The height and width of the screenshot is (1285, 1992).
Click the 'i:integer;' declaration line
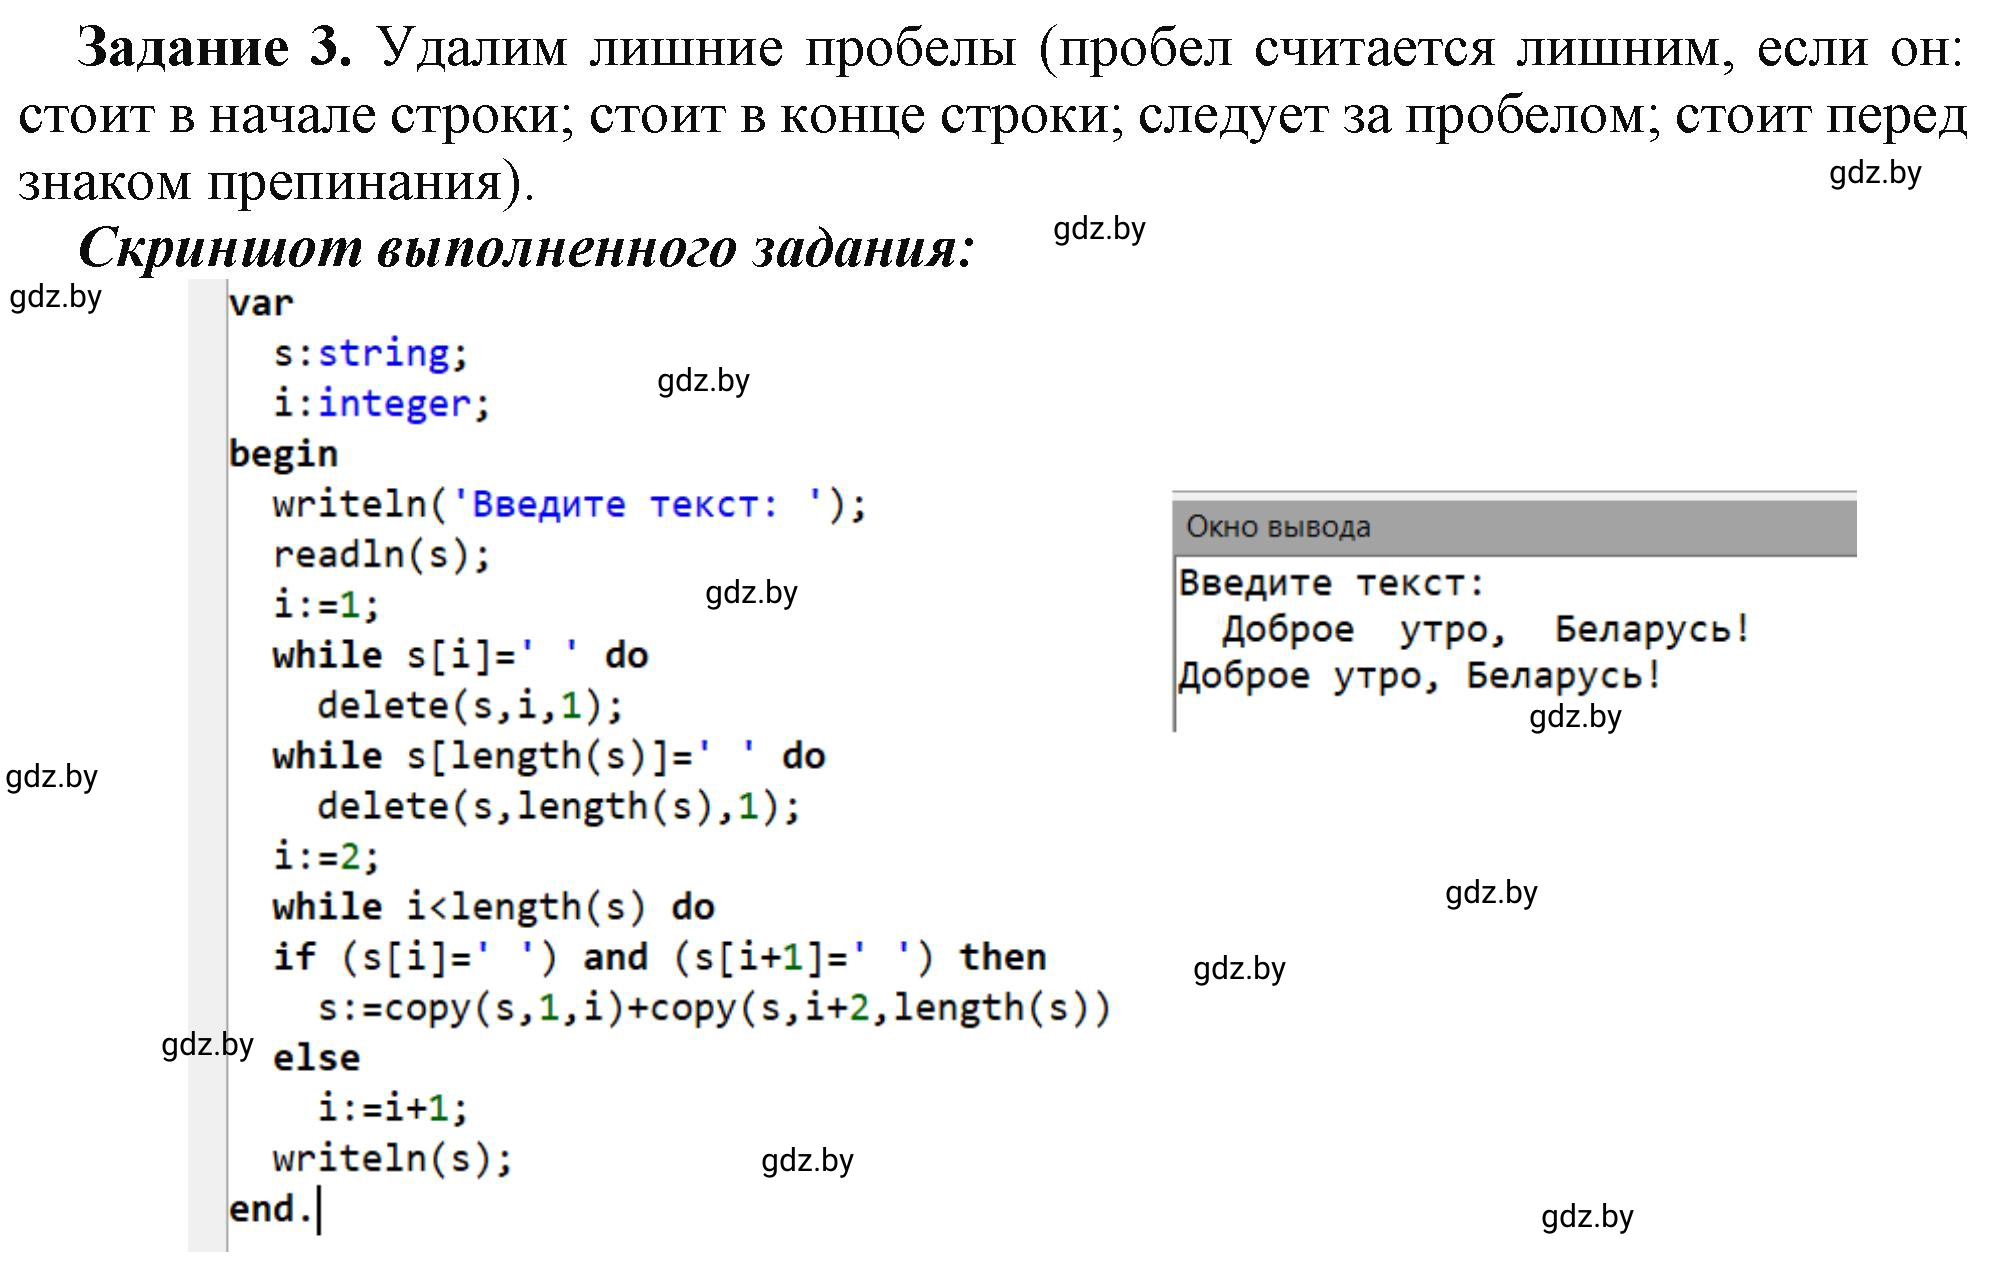pos(382,403)
